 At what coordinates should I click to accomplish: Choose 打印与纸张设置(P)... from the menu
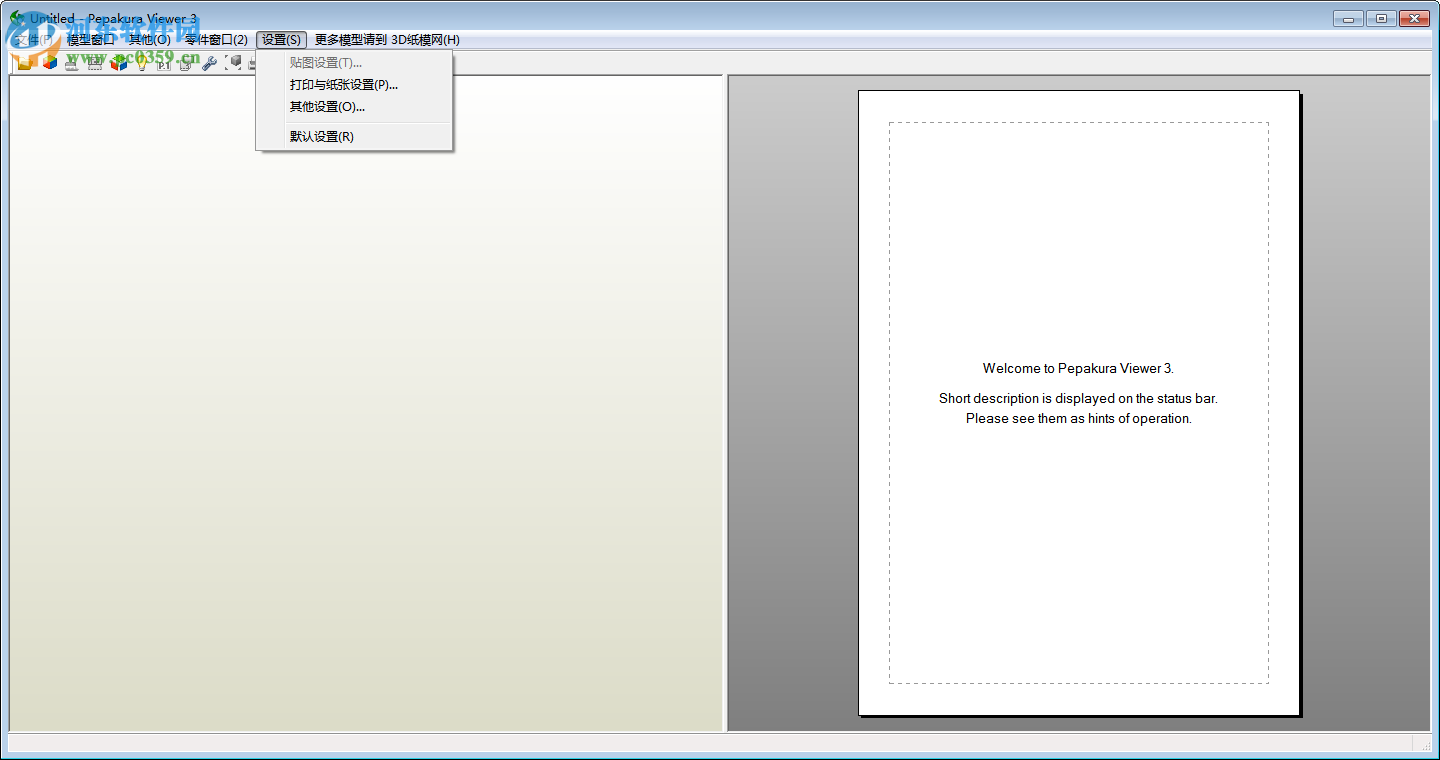(354, 85)
